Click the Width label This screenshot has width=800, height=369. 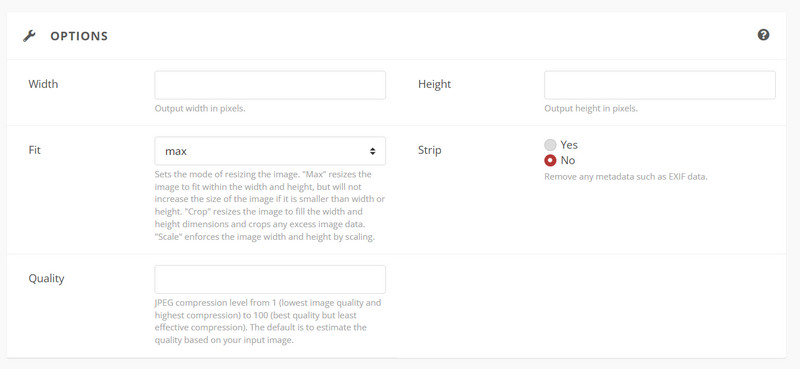point(43,84)
